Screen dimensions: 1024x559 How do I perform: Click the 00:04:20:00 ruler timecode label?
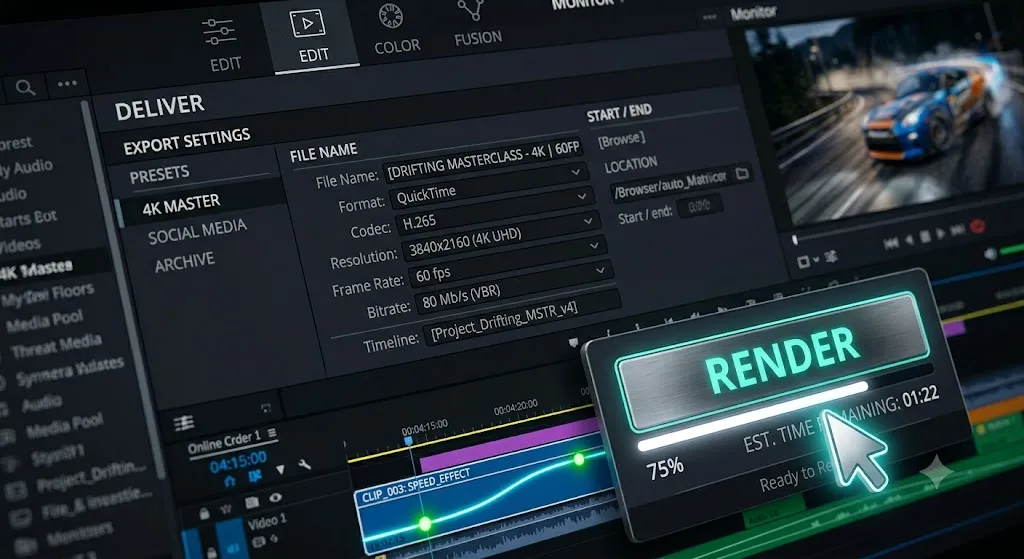tap(515, 407)
